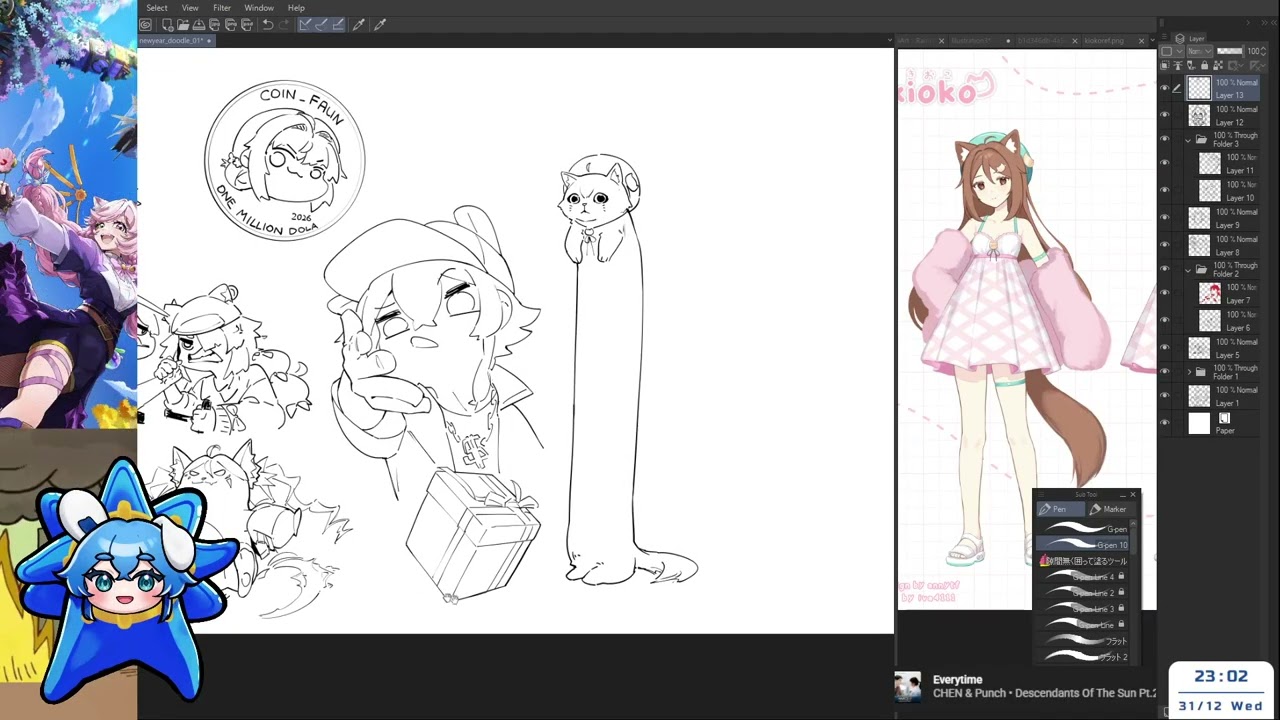The image size is (1280, 720).
Task: Select the G-pen 10 brush
Action: [x=1084, y=544]
